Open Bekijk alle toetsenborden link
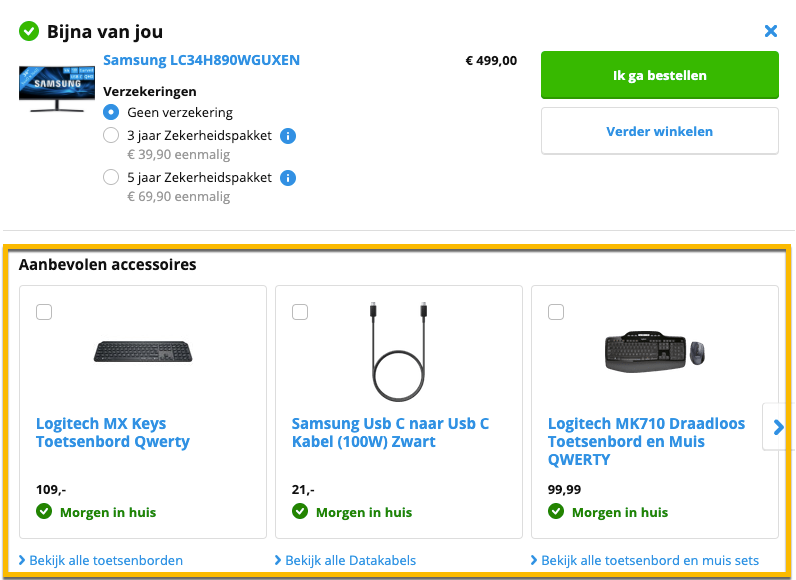 [105, 560]
